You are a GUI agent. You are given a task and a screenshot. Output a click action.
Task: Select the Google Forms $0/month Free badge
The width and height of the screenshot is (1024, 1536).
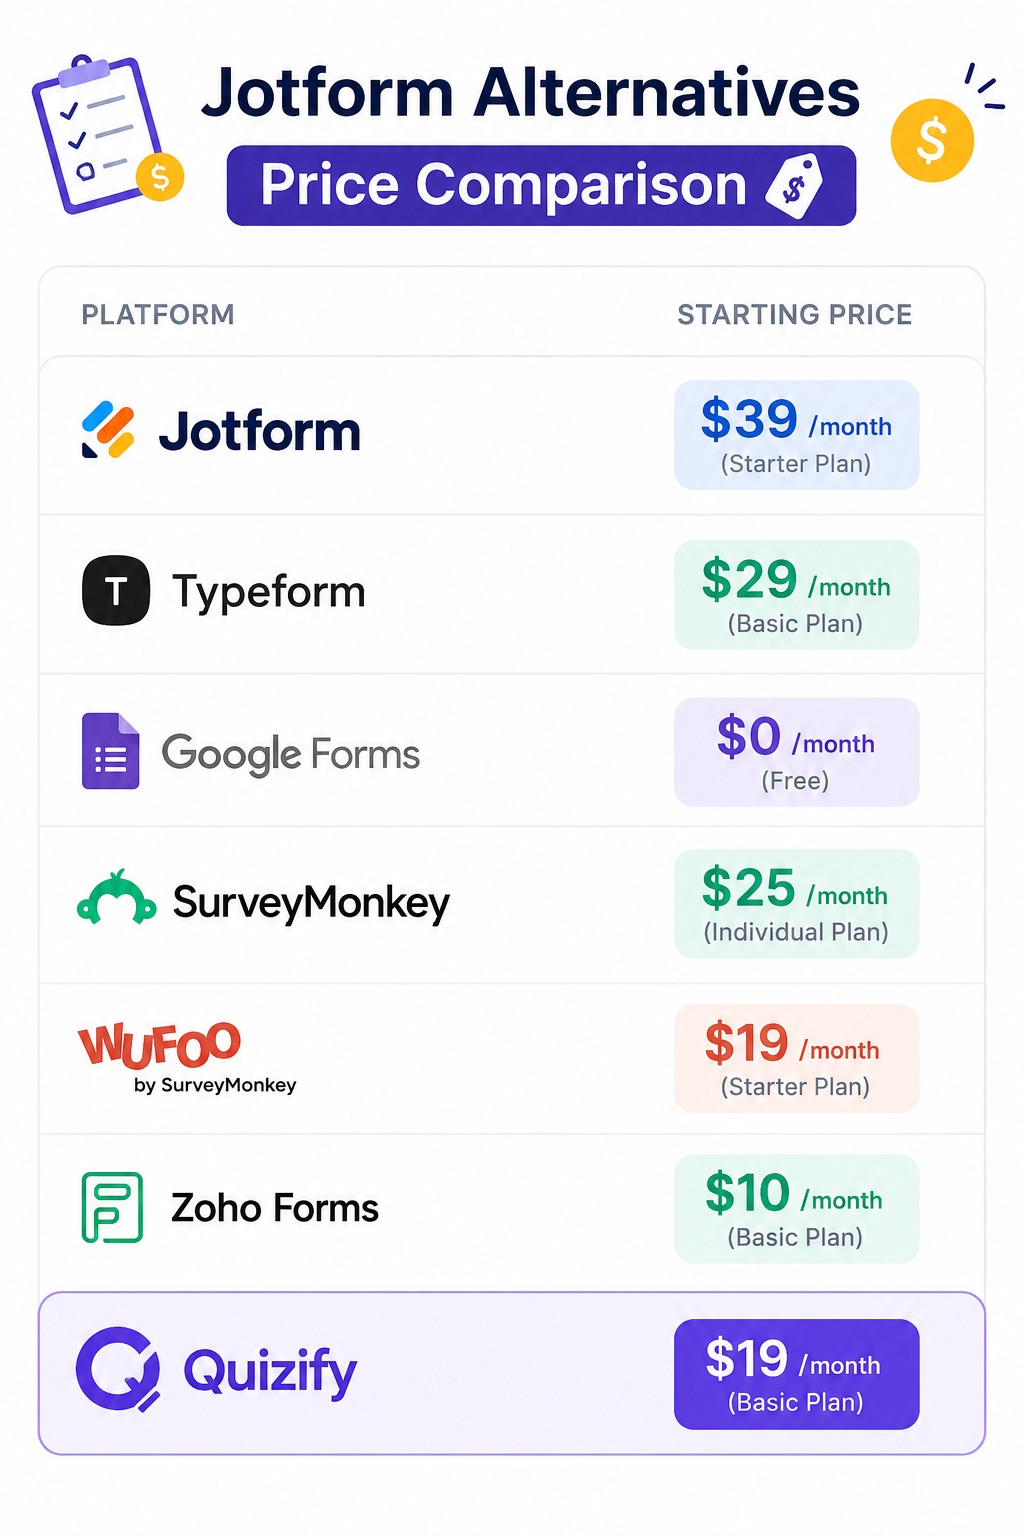796,752
